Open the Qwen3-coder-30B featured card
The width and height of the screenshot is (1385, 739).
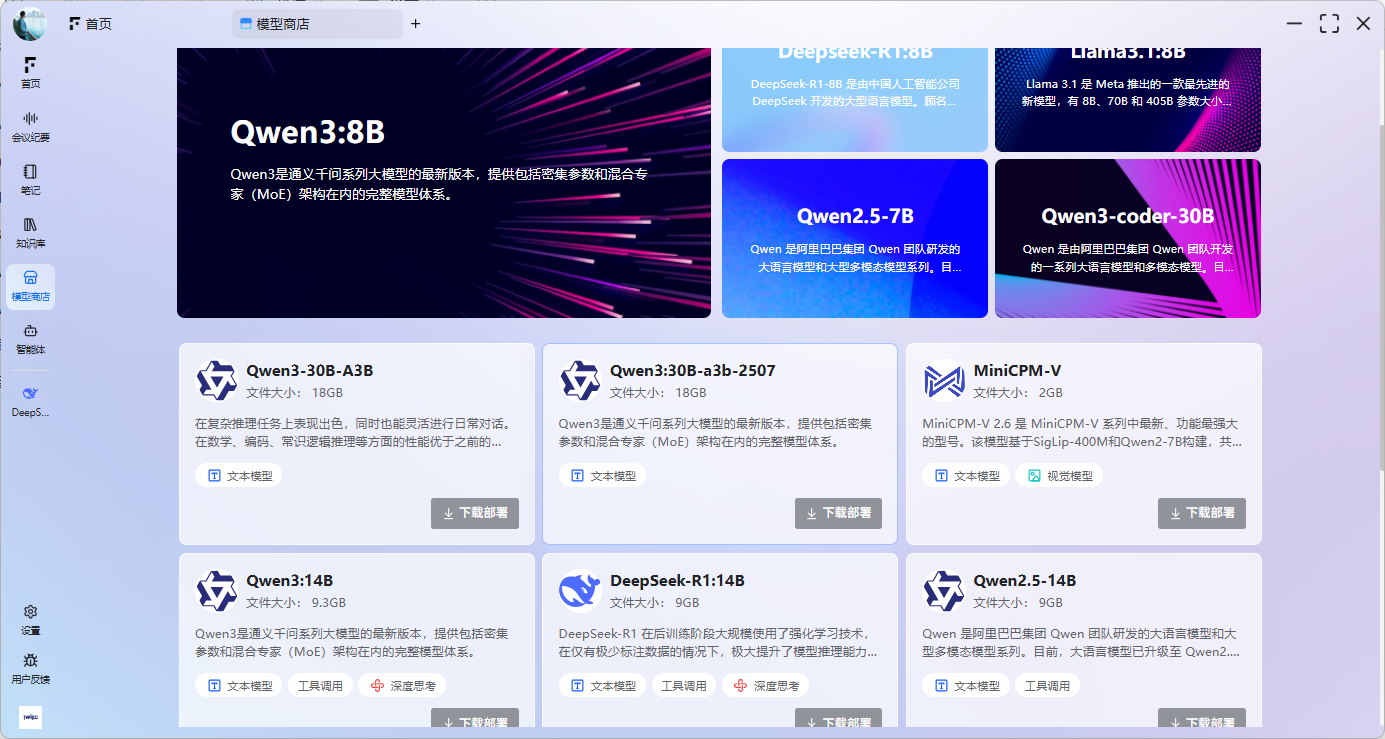1127,238
